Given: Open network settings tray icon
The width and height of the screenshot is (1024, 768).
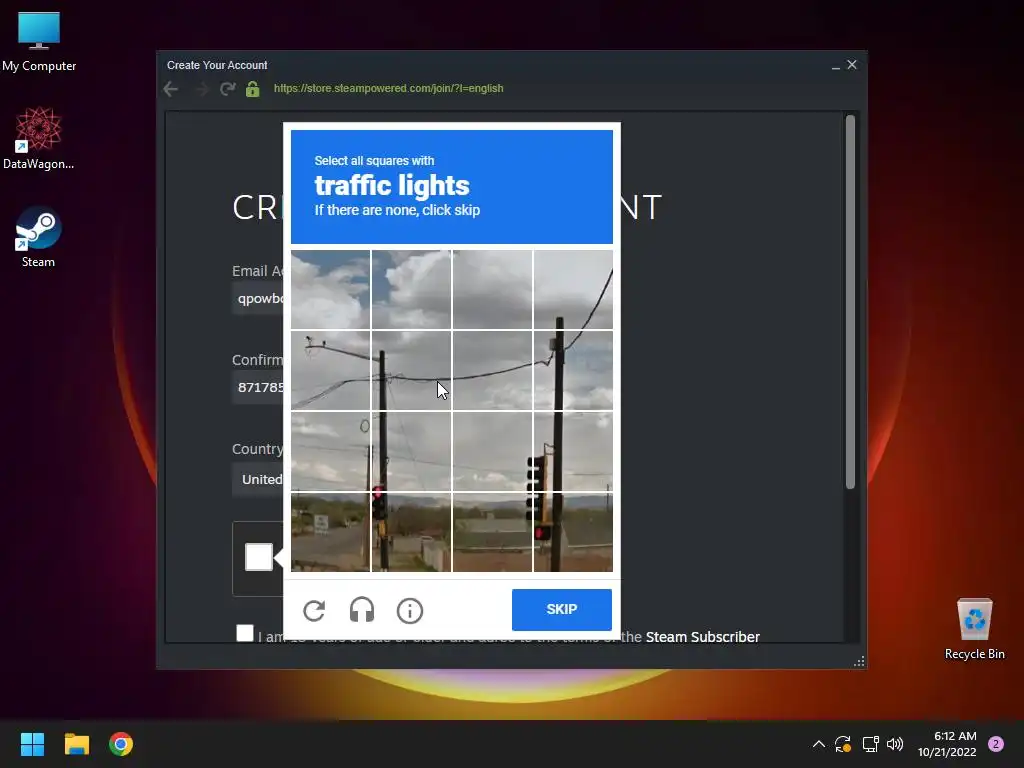Looking at the screenshot, I should [x=870, y=744].
